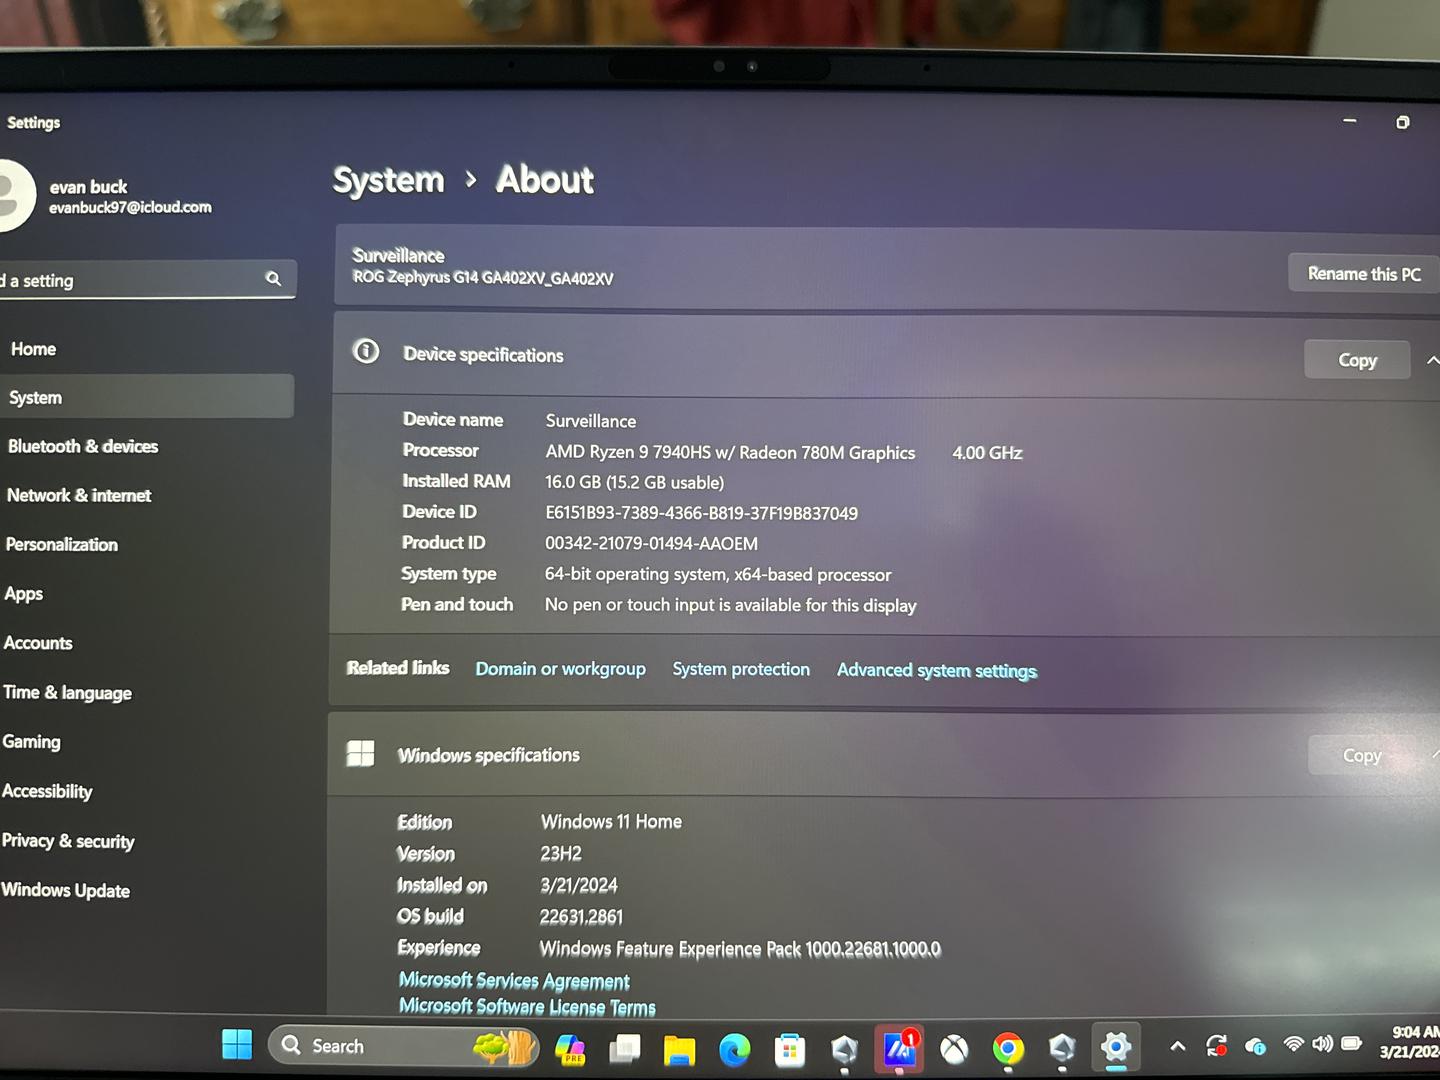Open Microsoft Store from the taskbar
Viewport: 1440px width, 1080px height.
[x=789, y=1050]
